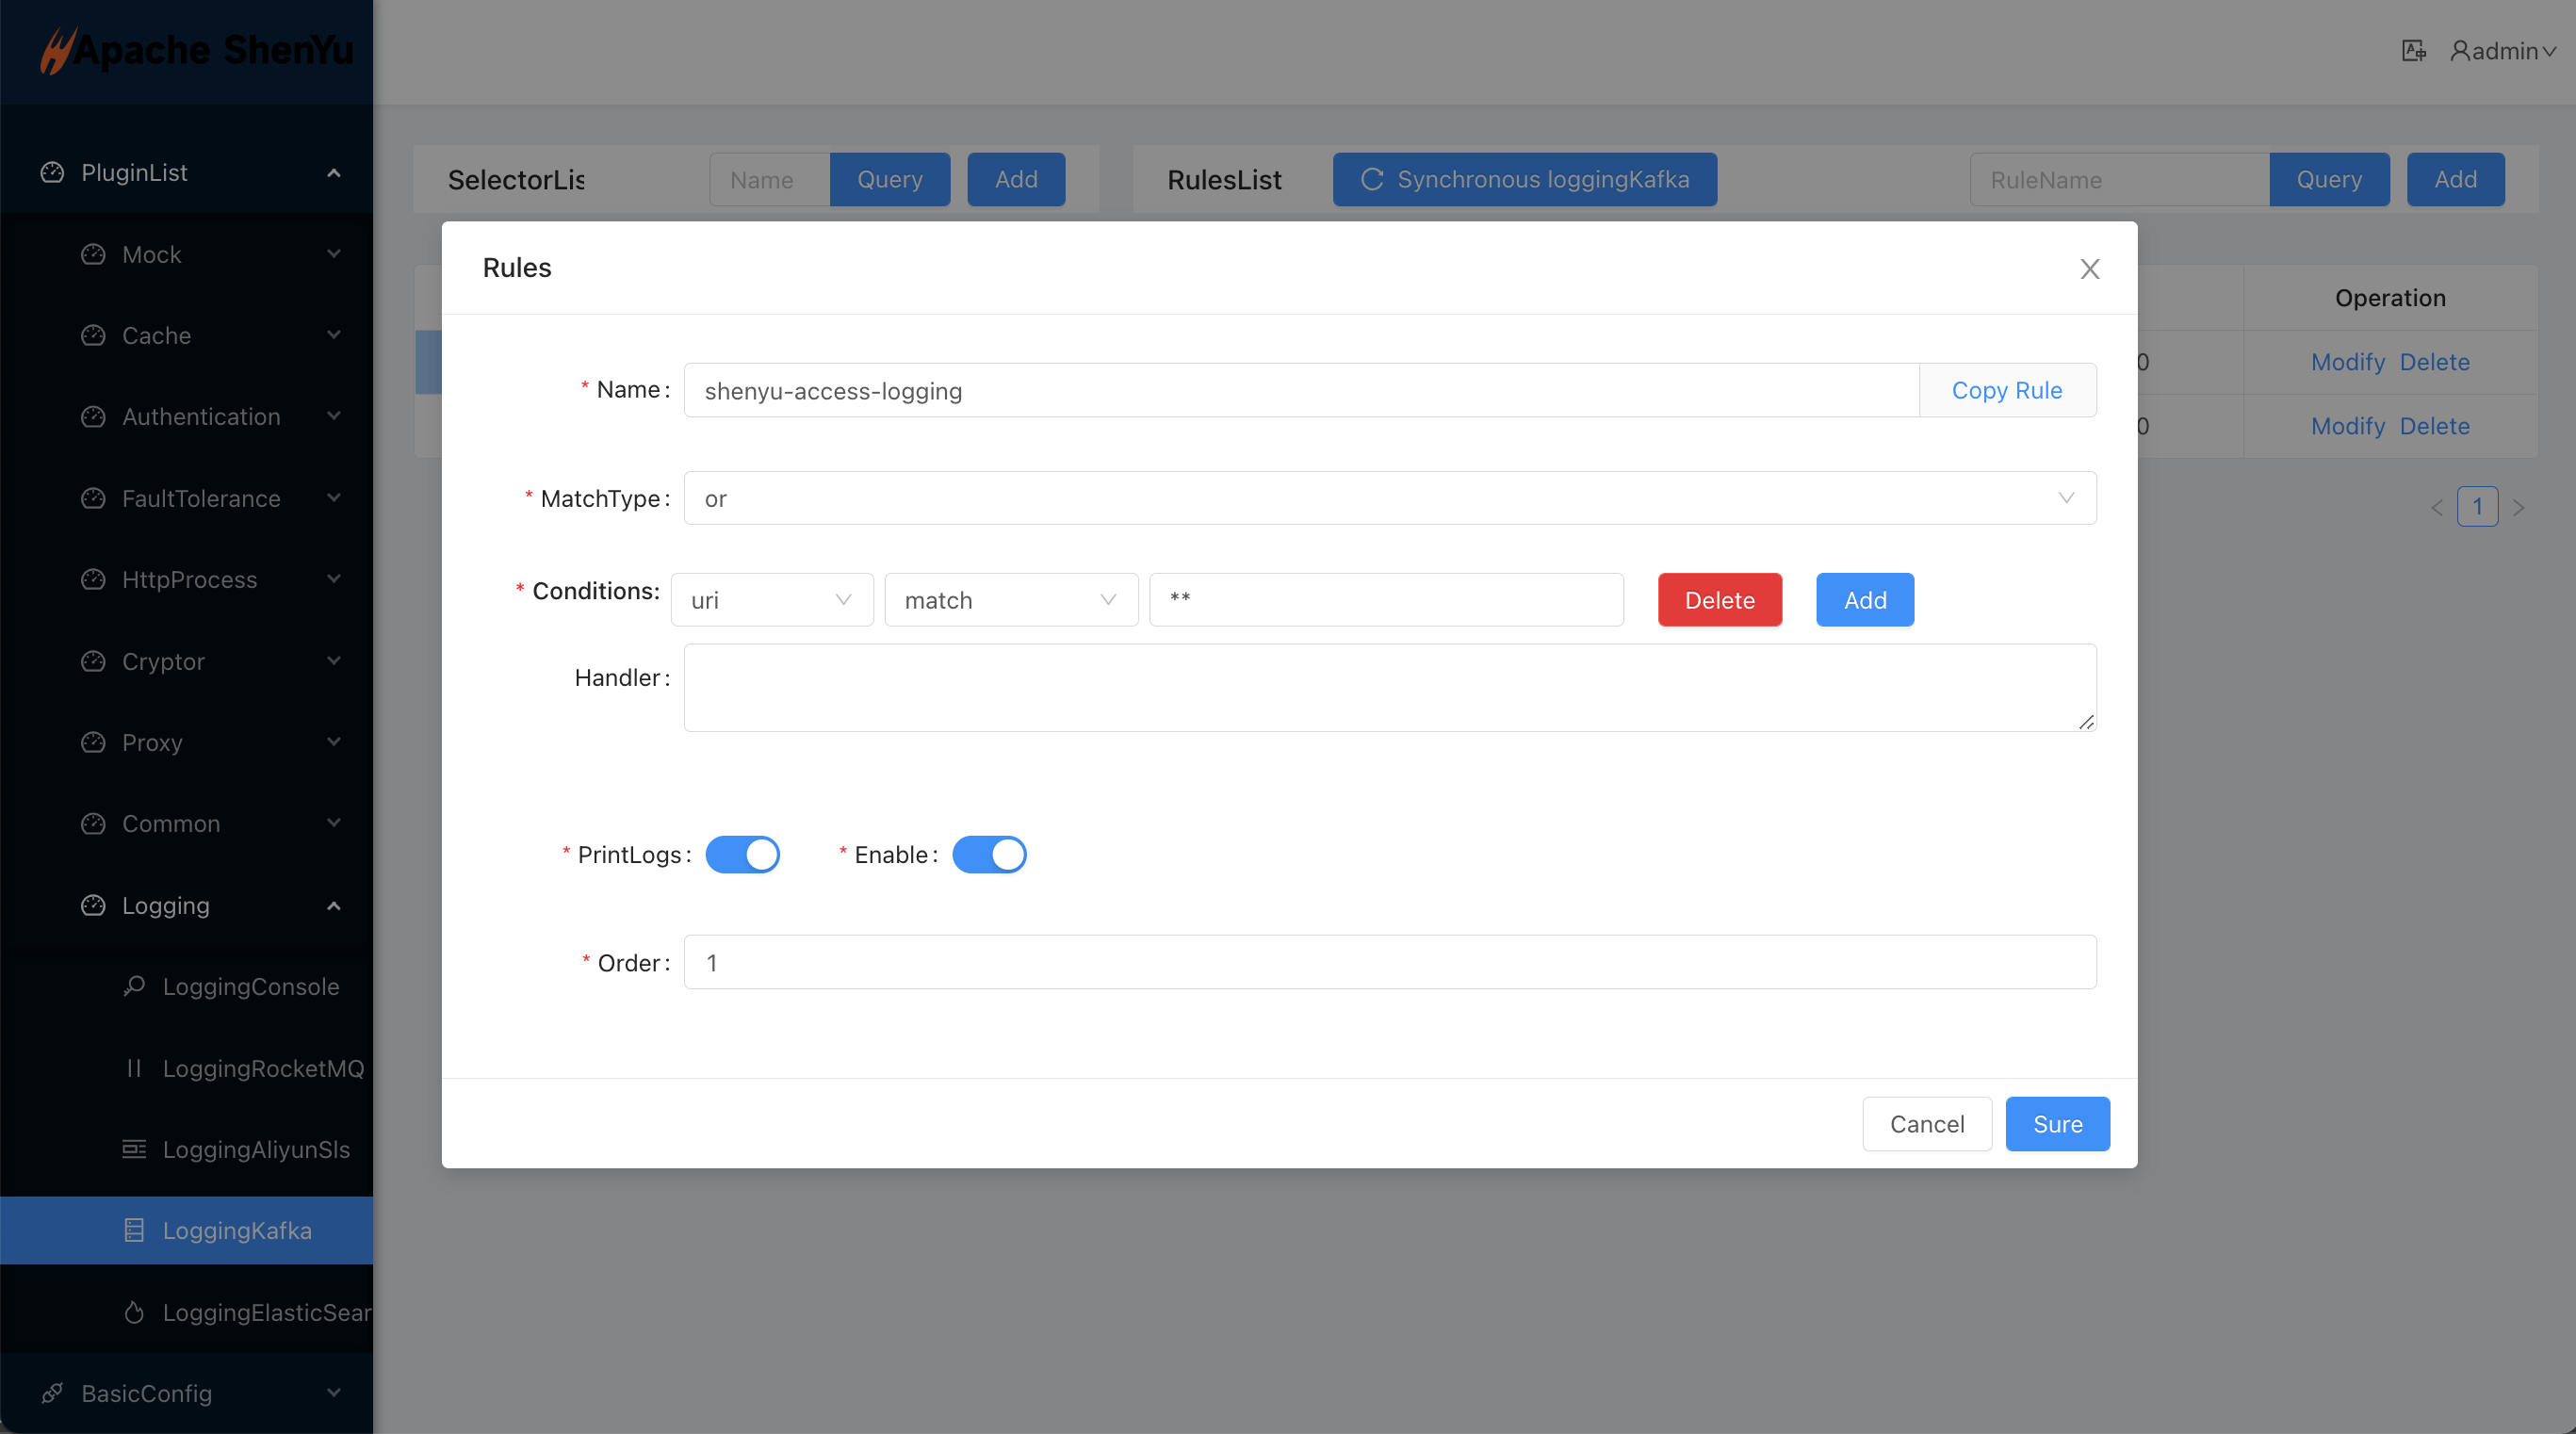The width and height of the screenshot is (2576, 1434).
Task: Open the uri condition type dropdown
Action: point(771,600)
